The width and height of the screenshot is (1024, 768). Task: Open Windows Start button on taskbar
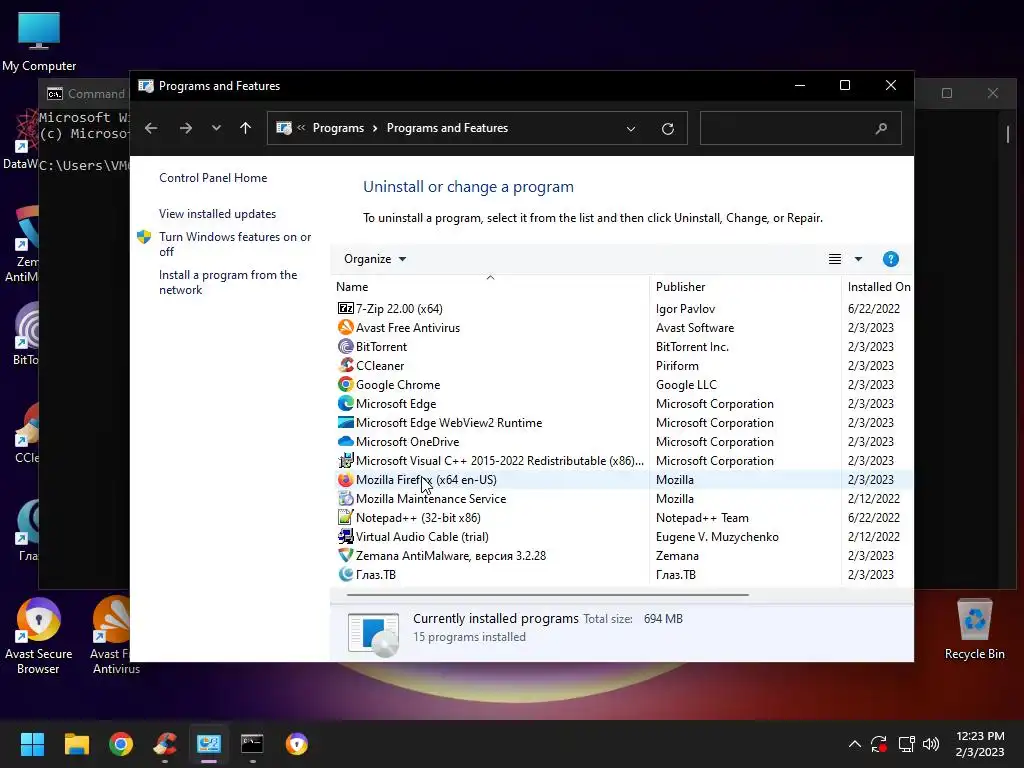click(x=32, y=744)
